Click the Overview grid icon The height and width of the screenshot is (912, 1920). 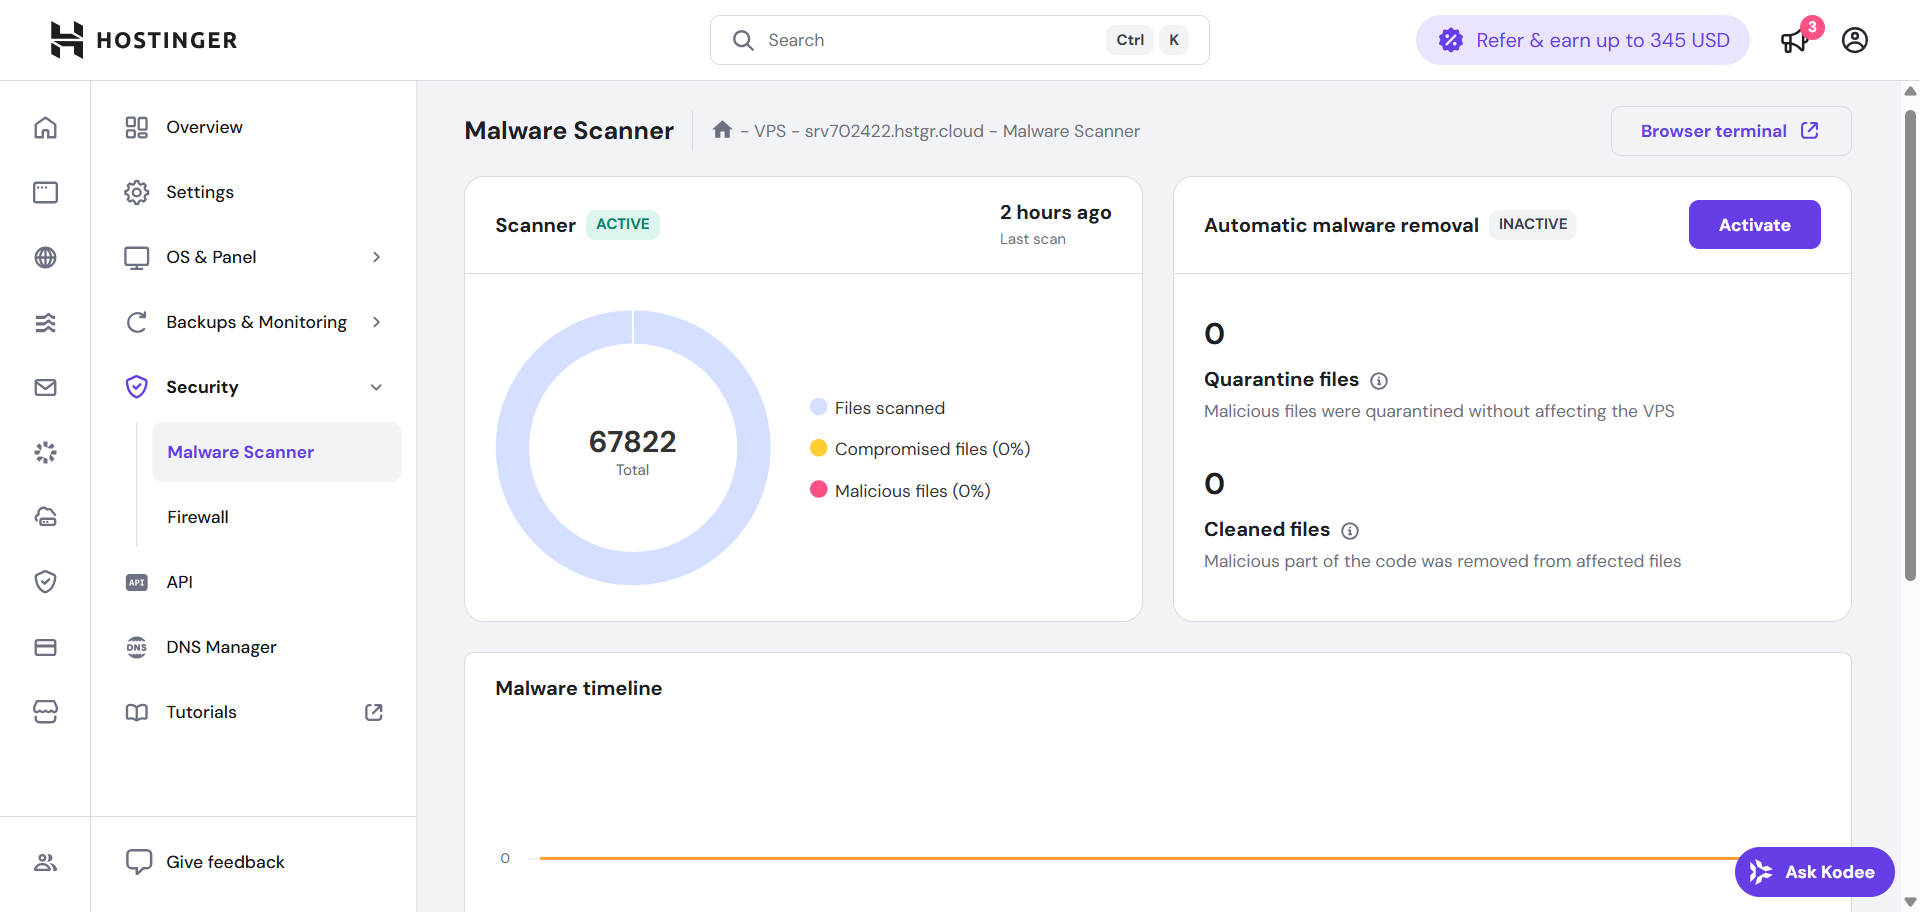click(x=137, y=127)
